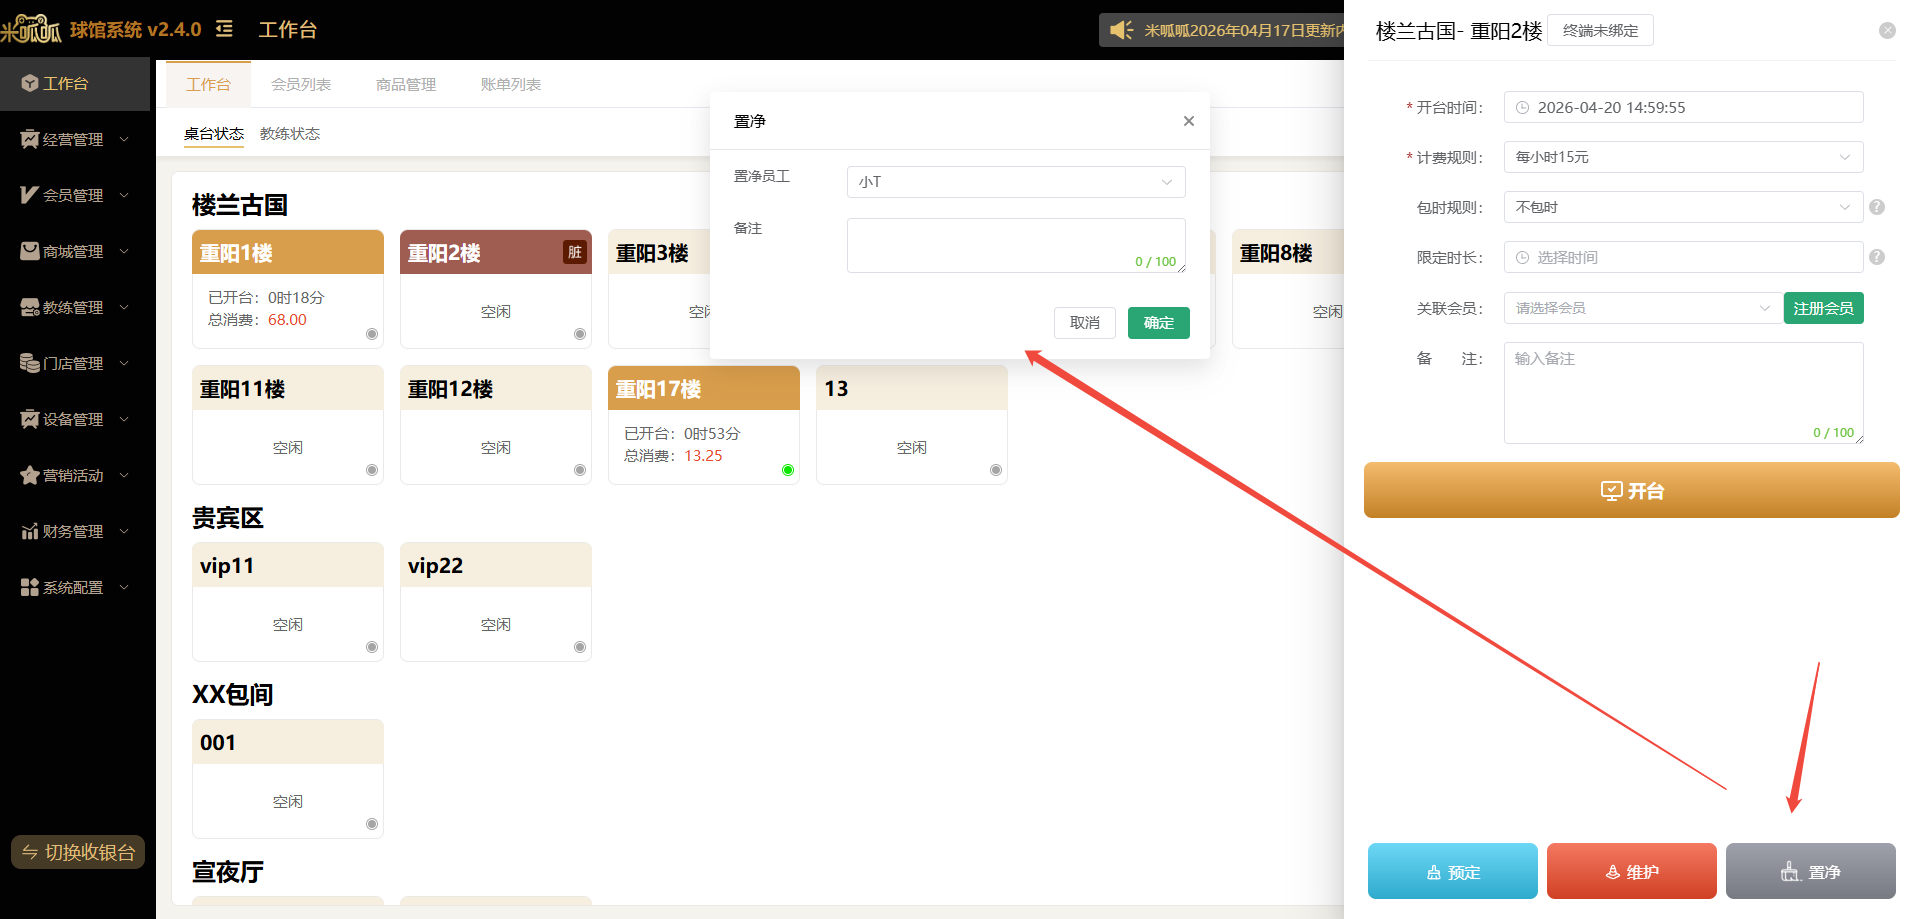1920x919 pixels.
Task: Click the status dot on table 13 card
Action: [x=996, y=470]
